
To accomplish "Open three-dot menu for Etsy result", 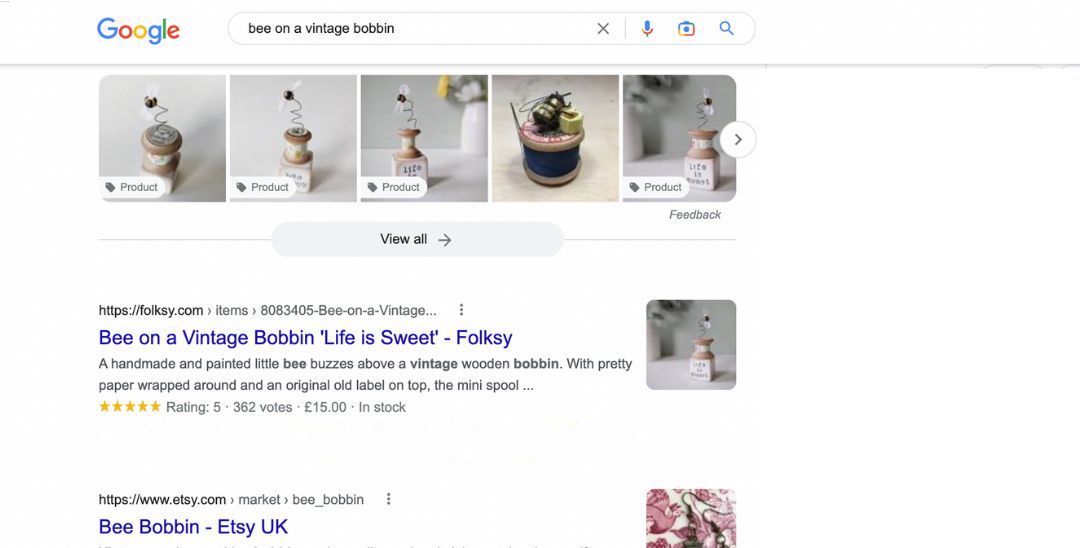I will point(389,499).
